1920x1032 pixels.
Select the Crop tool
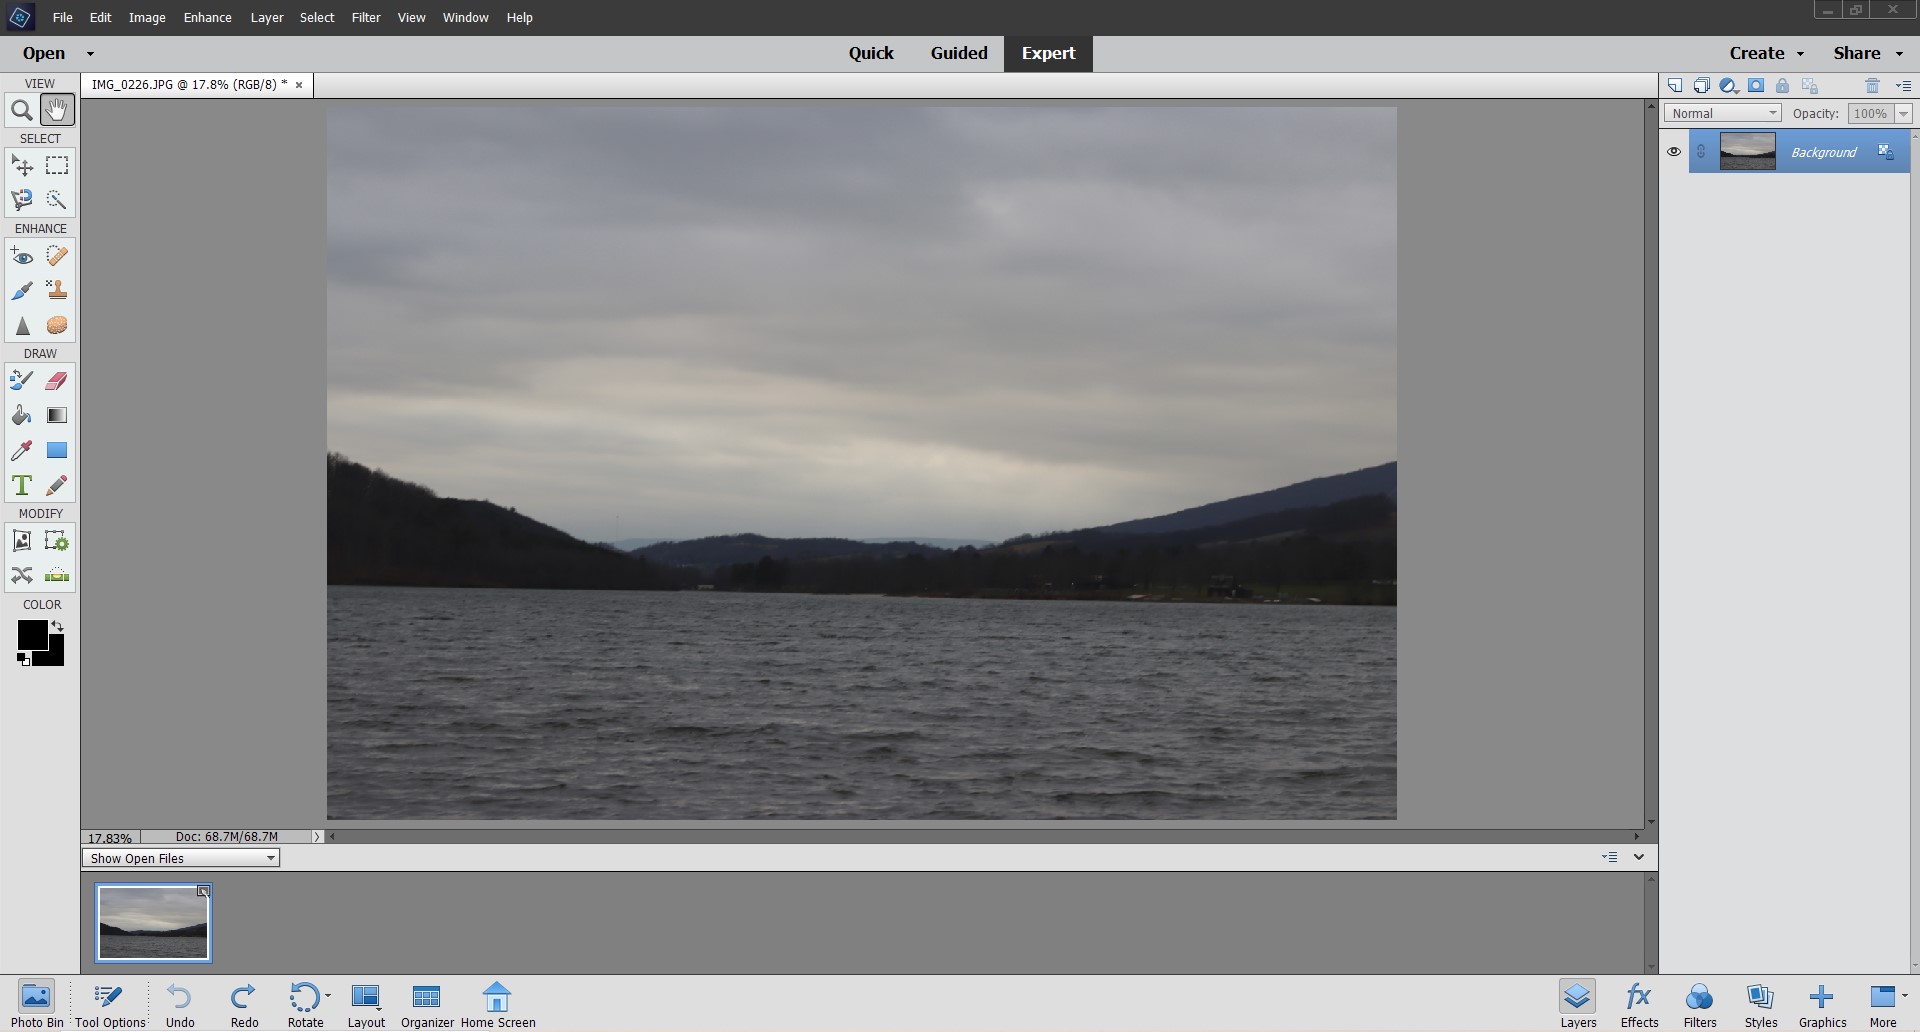click(21, 541)
